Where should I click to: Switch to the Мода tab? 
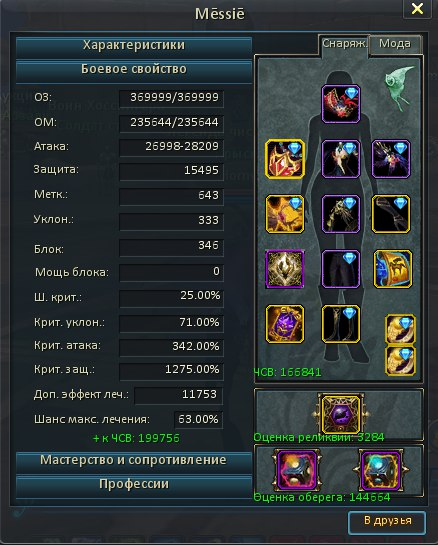pos(395,44)
